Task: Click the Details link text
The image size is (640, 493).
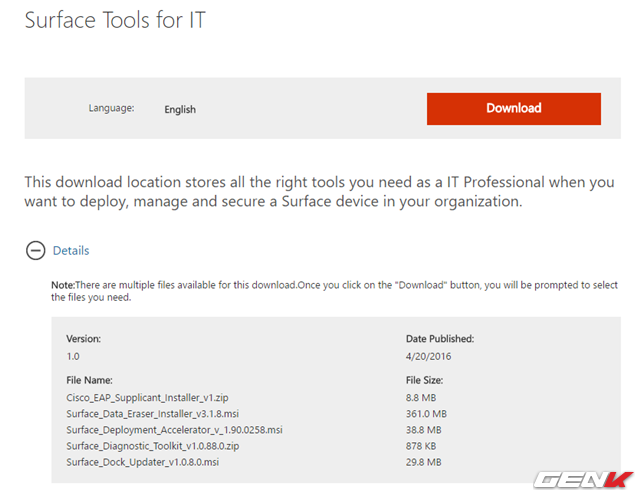Action: click(x=71, y=251)
